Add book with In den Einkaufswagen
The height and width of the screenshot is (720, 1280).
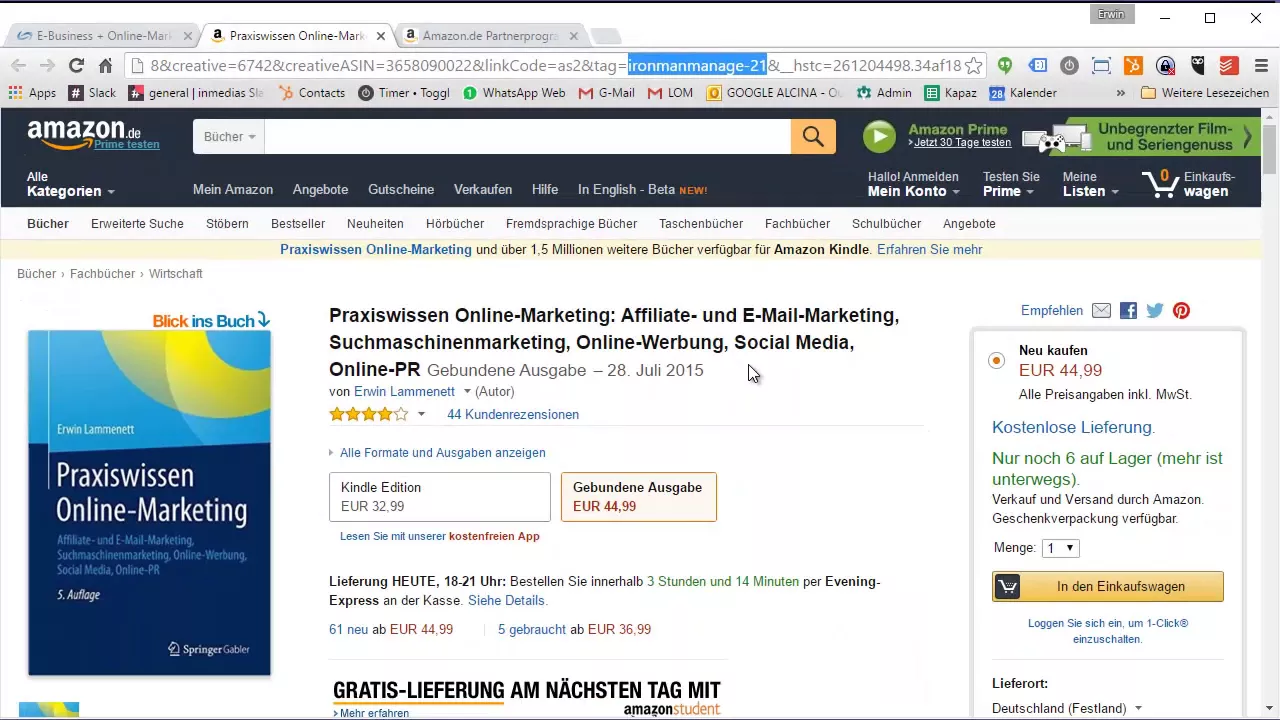tap(1108, 587)
